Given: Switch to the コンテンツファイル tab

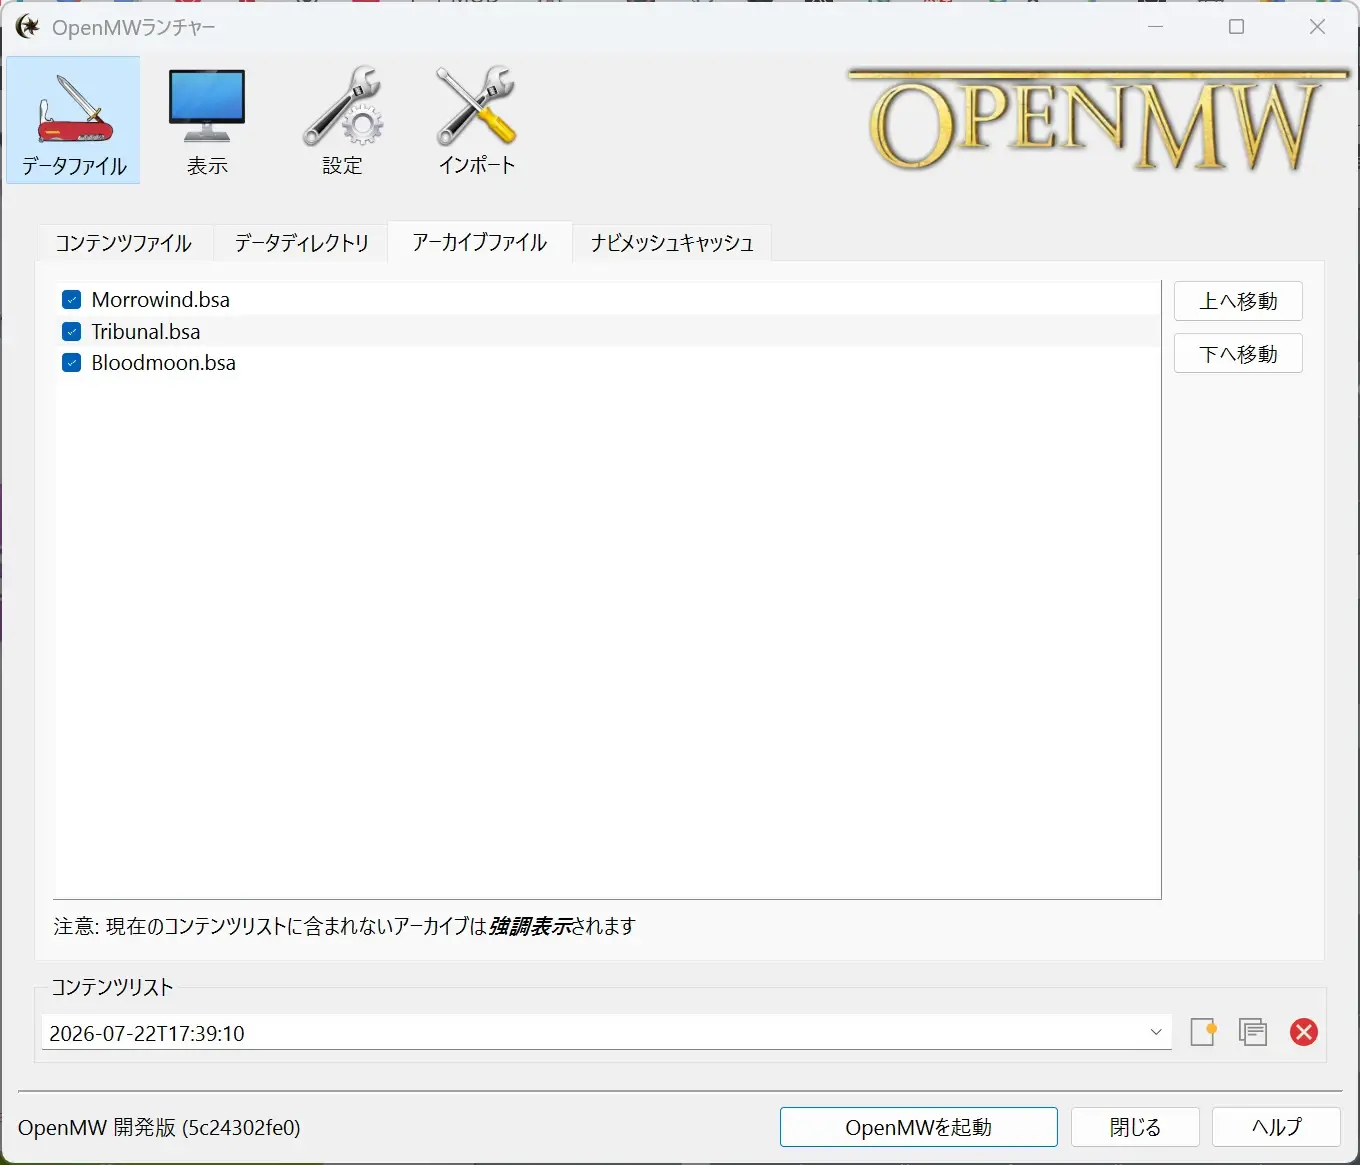Looking at the screenshot, I should [124, 243].
